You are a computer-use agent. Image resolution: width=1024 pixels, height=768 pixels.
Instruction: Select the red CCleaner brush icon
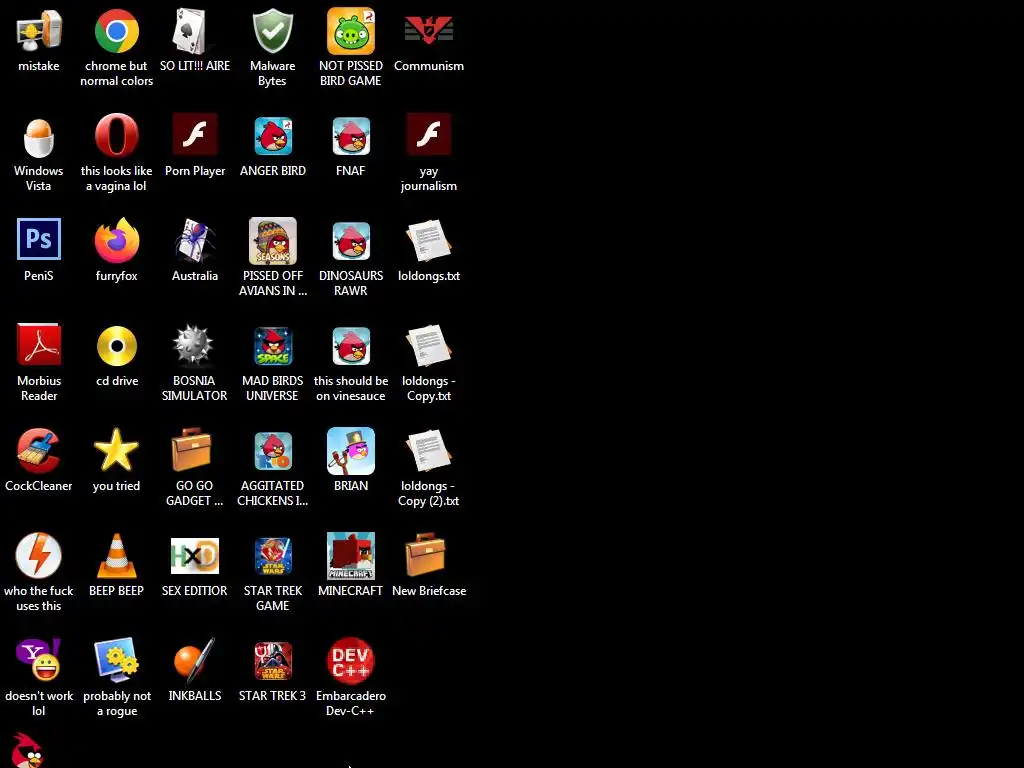[39, 451]
